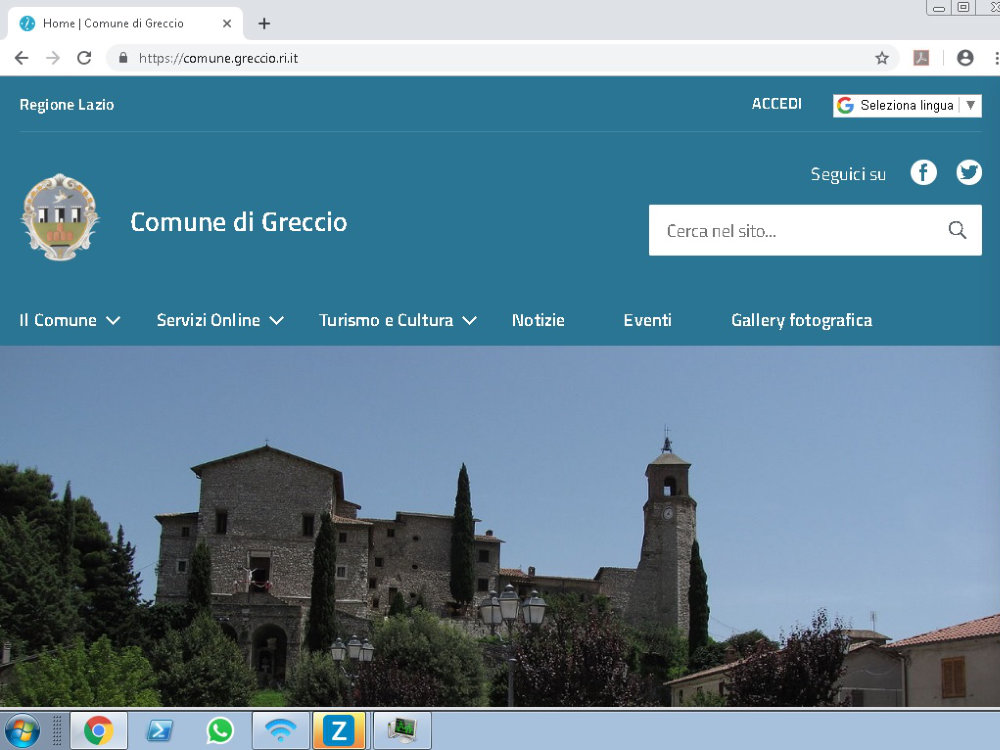The width and height of the screenshot is (1000, 750).
Task: Click the browser forward arrow
Action: coord(53,58)
